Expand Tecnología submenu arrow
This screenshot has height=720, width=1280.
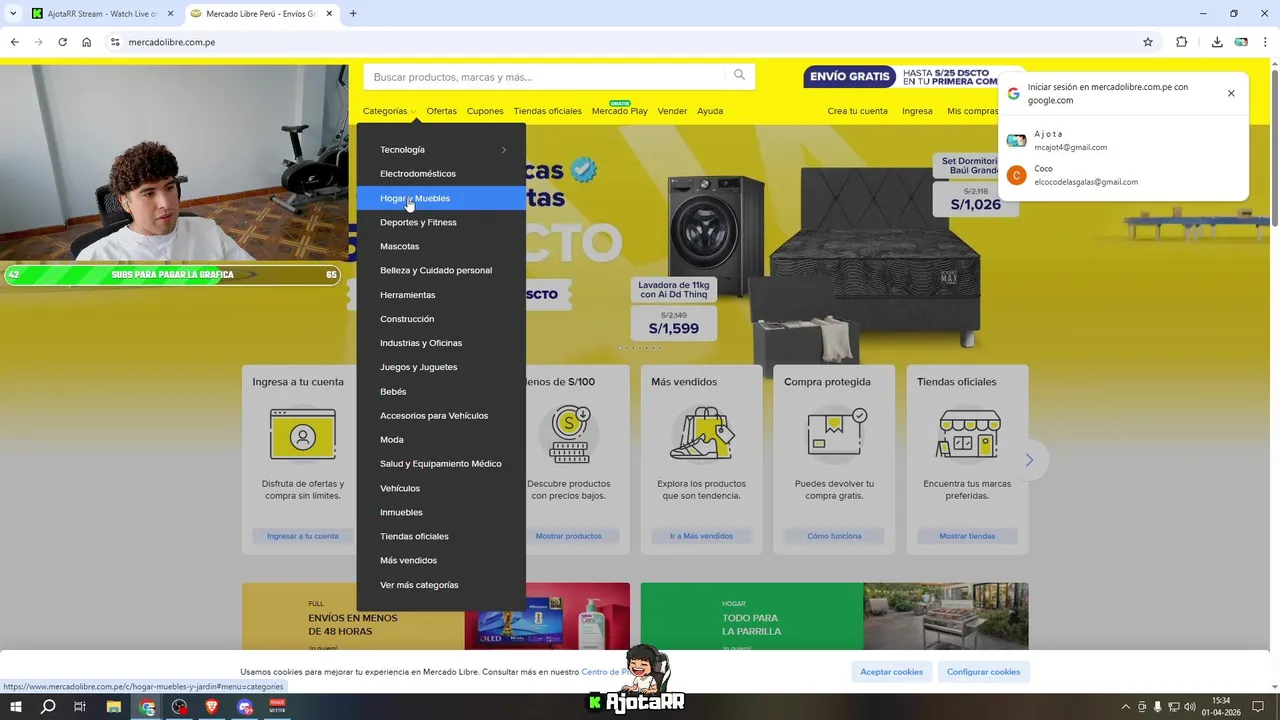click(504, 150)
